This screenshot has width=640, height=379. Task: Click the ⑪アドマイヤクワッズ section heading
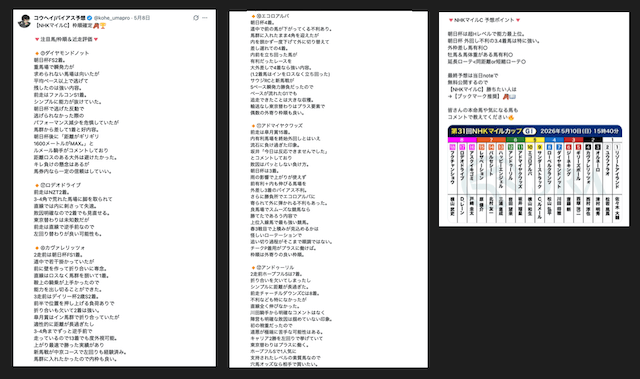coord(277,126)
